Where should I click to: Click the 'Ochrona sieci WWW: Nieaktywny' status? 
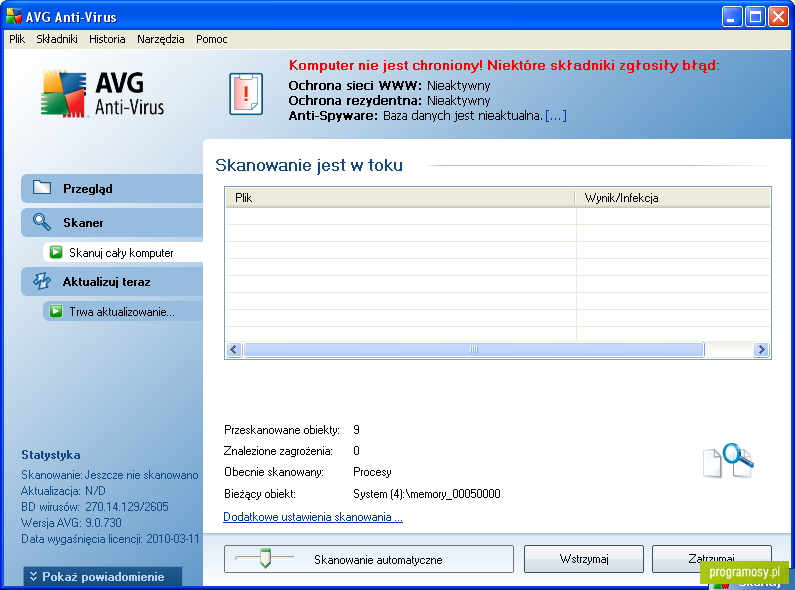click(389, 85)
